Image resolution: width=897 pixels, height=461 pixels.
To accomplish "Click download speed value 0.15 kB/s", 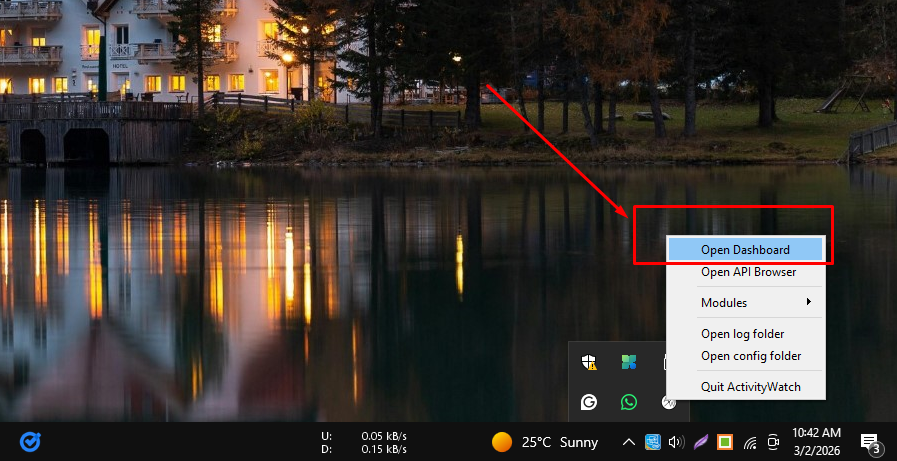I will (x=383, y=448).
